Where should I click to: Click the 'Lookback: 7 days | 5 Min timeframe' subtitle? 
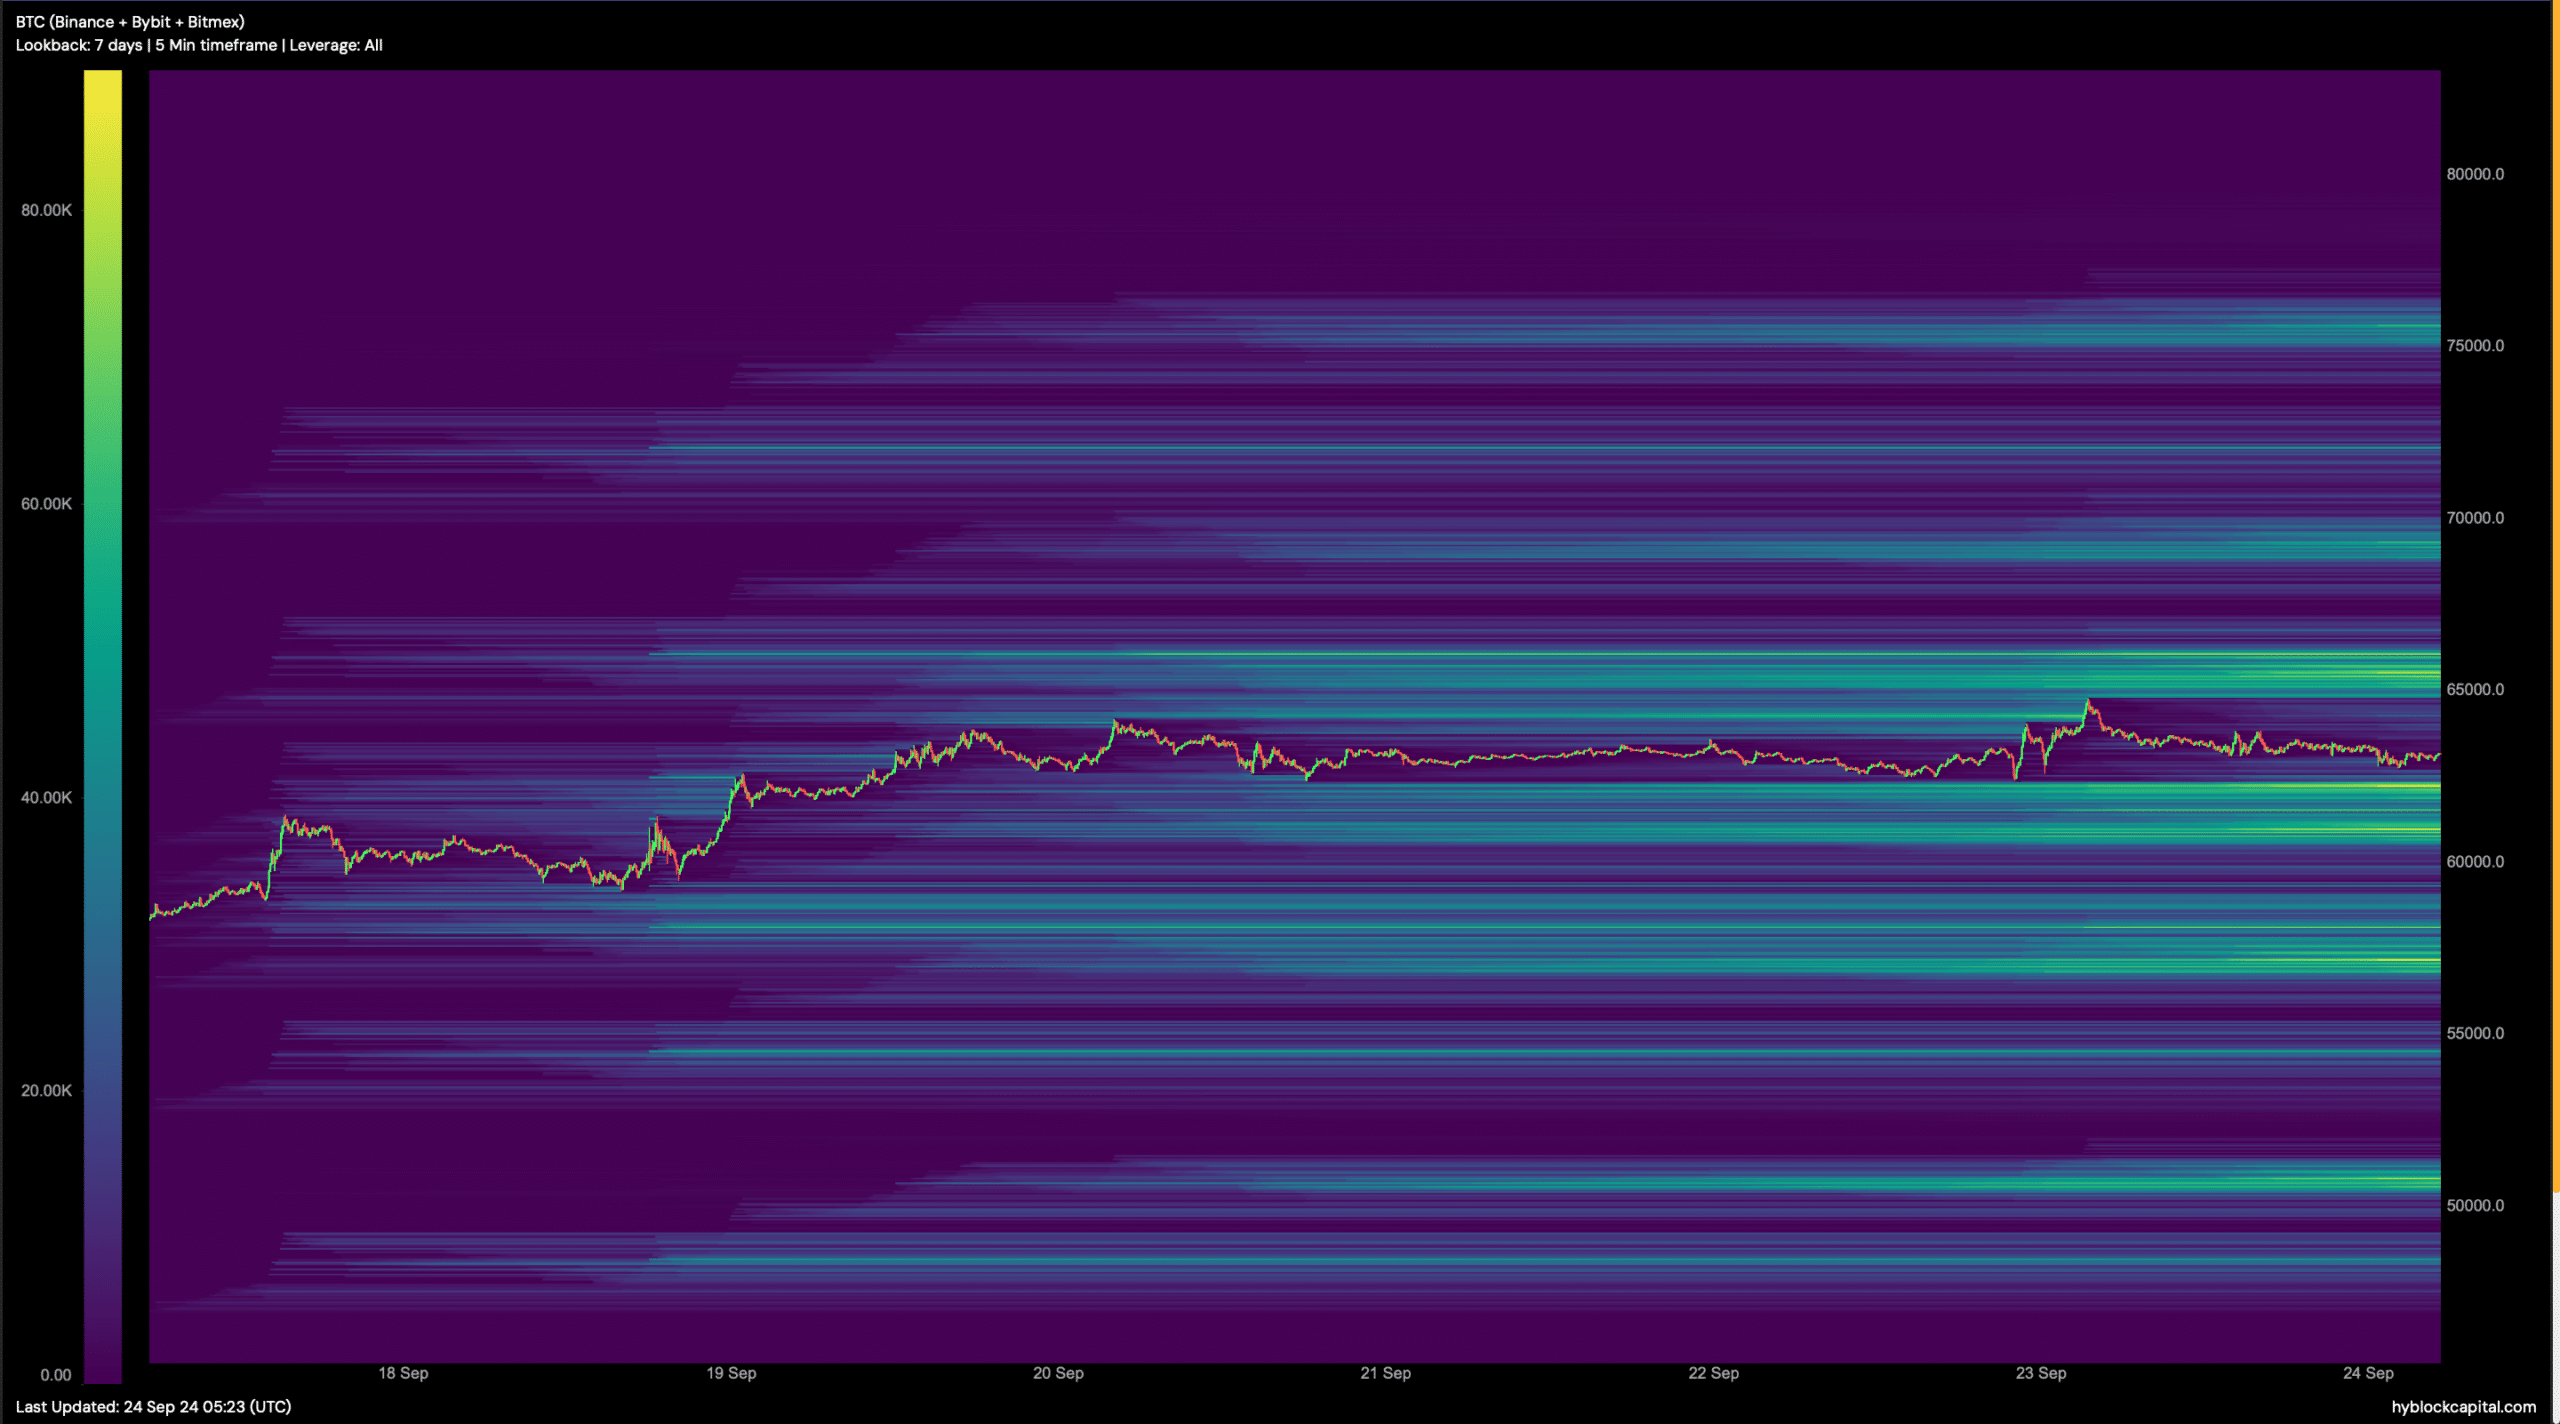146,45
